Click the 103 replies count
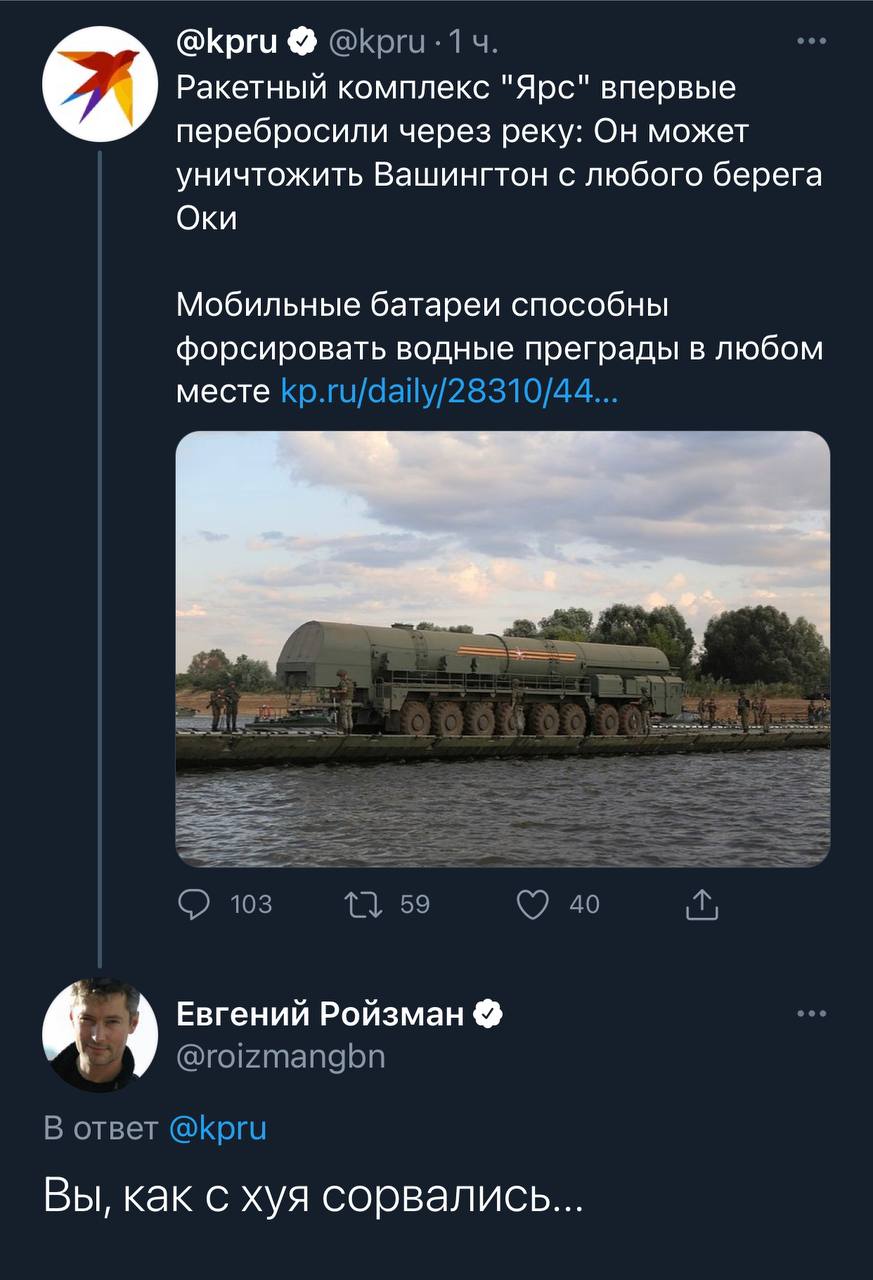Screen dimensions: 873x1280 click(x=251, y=904)
